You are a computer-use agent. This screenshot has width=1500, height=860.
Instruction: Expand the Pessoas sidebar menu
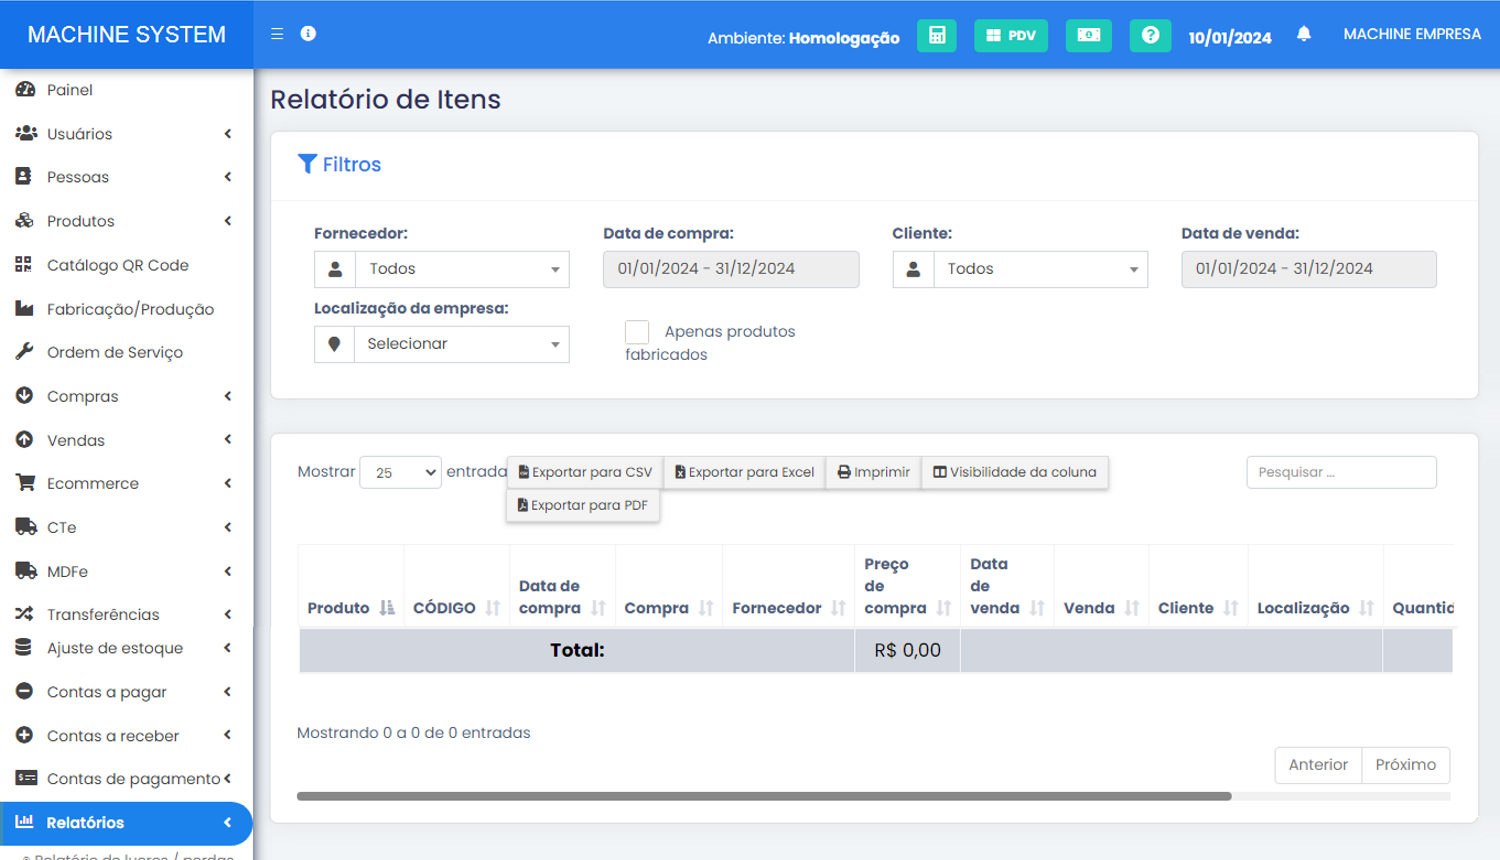(126, 177)
